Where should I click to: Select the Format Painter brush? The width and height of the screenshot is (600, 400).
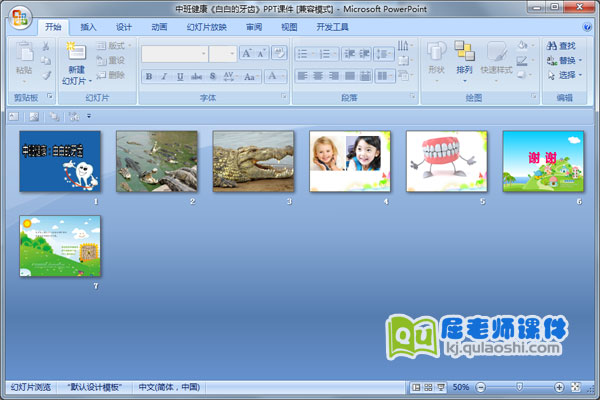tap(46, 75)
